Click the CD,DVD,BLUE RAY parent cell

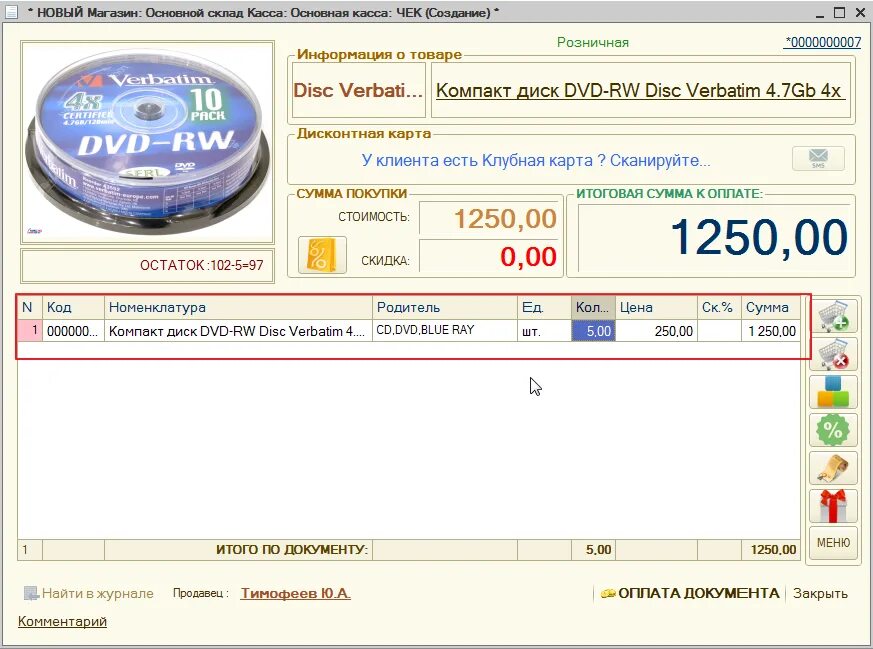(445, 331)
